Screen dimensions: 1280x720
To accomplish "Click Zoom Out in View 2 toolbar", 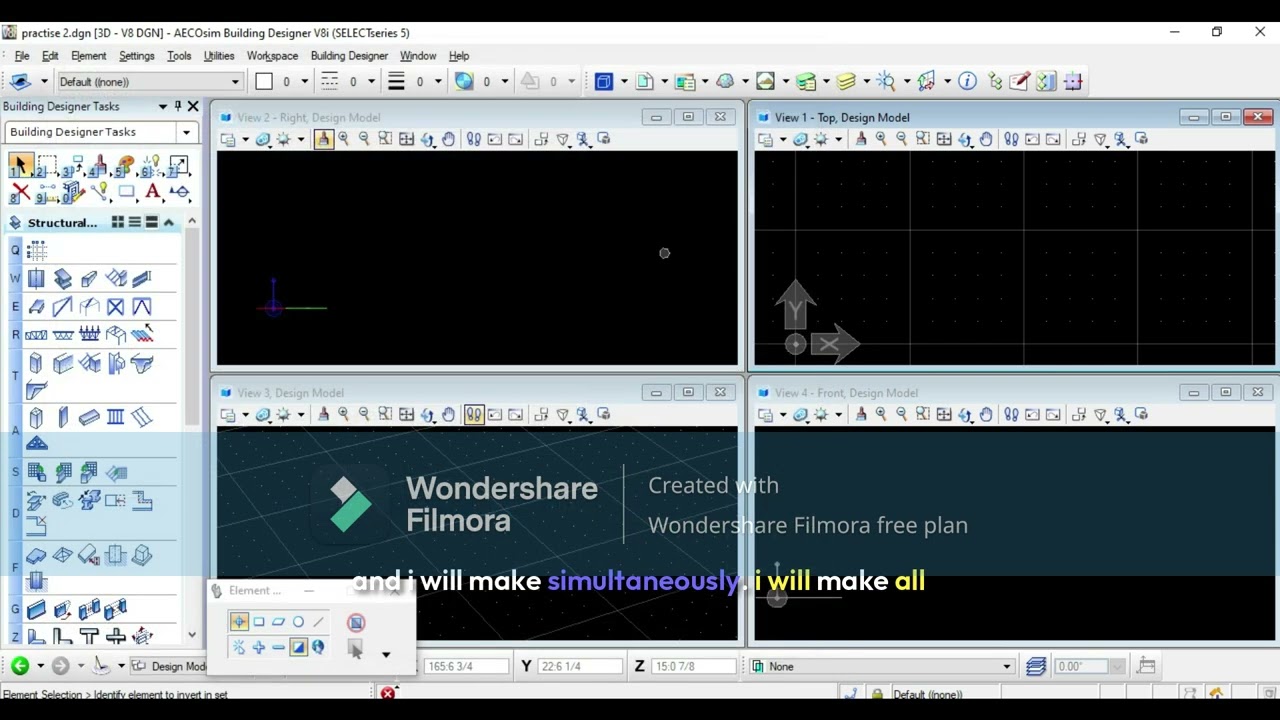I will 364,139.
